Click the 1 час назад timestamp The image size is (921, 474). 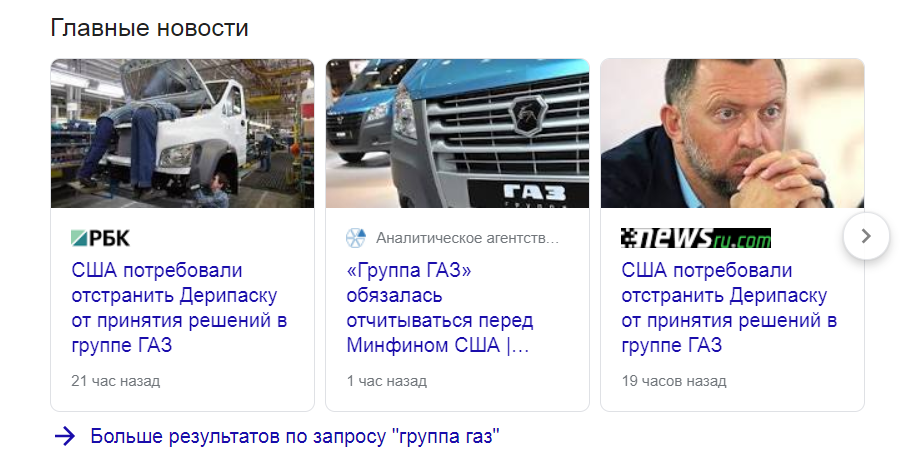[386, 381]
